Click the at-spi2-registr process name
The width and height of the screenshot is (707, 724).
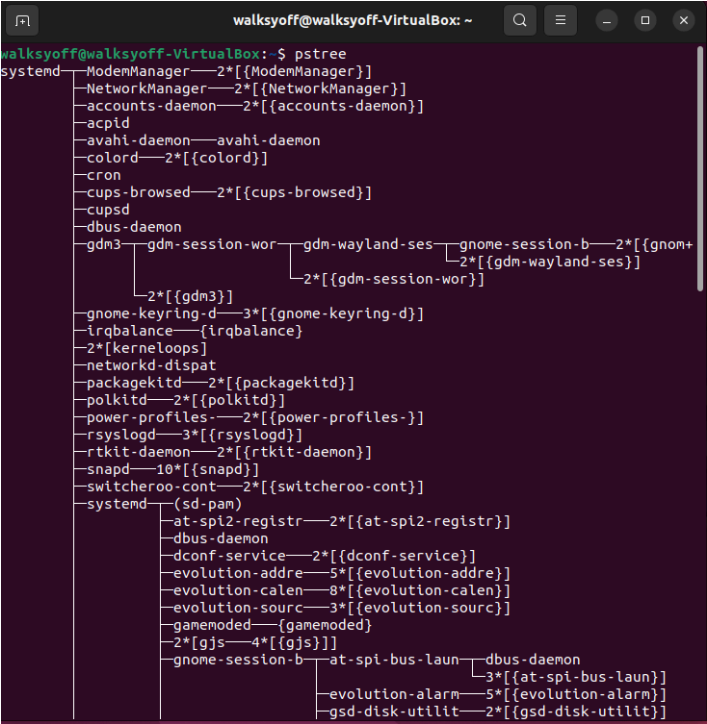click(238, 522)
